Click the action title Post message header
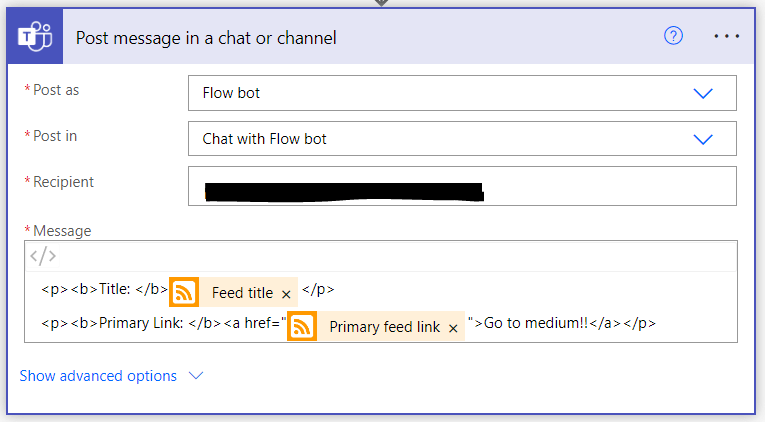This screenshot has height=422, width=765. coord(206,38)
